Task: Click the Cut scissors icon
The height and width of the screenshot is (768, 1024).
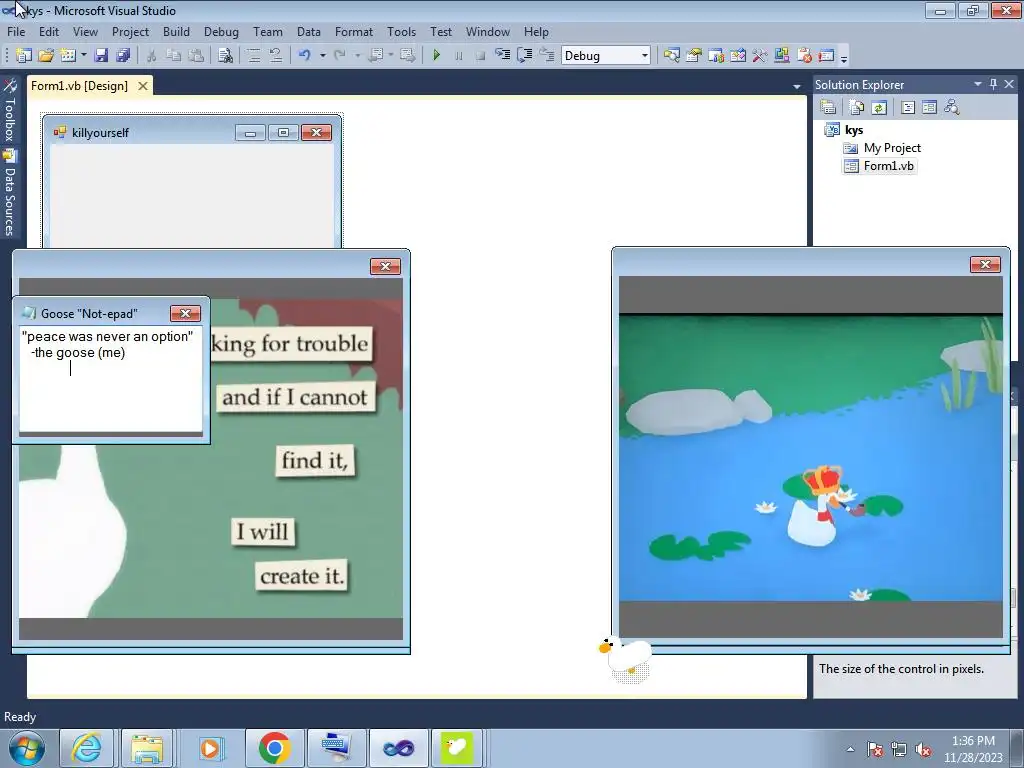Action: [152, 56]
